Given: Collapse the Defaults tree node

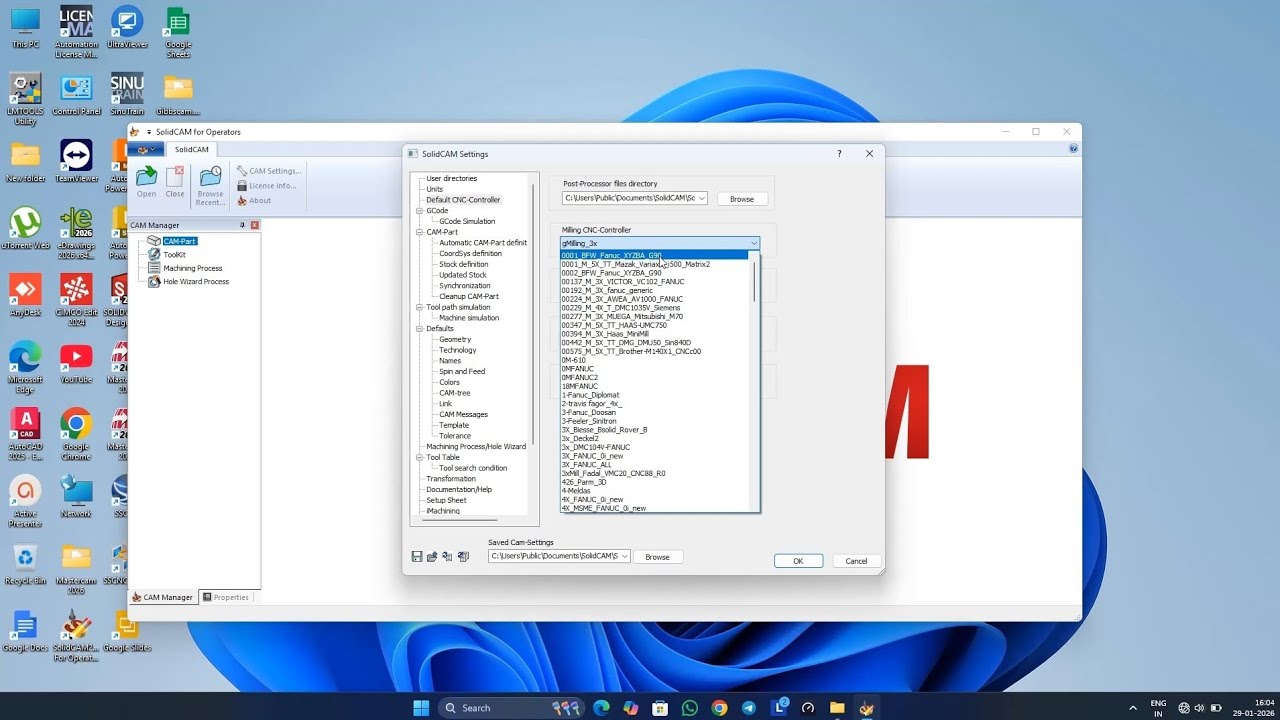Looking at the screenshot, I should tap(419, 328).
